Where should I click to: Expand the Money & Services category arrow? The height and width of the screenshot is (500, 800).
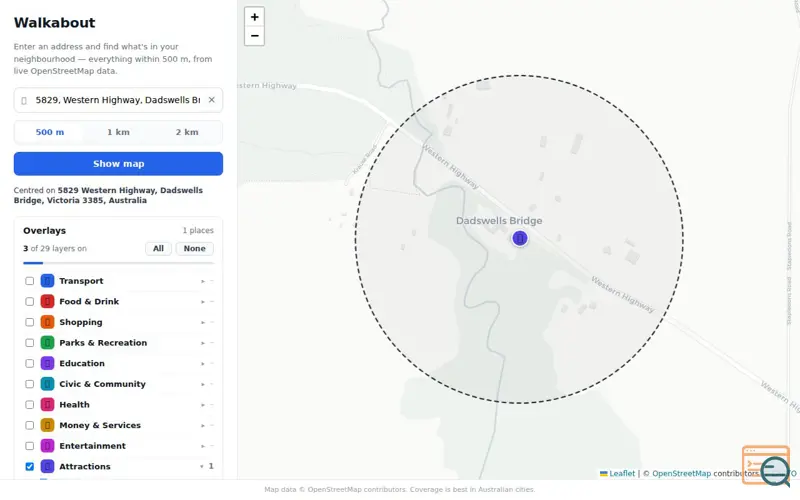pos(203,426)
